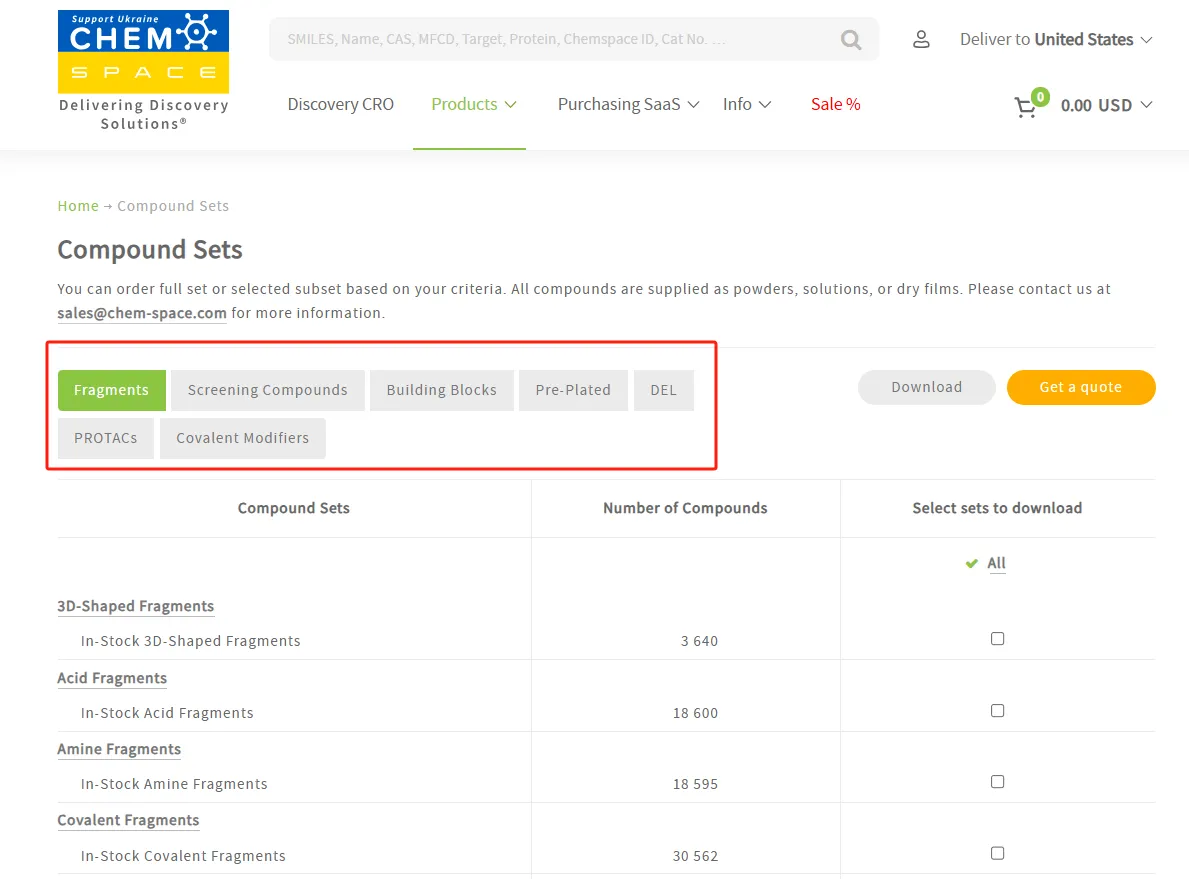Open the shopping cart icon
This screenshot has height=879, width=1189.
1025,107
